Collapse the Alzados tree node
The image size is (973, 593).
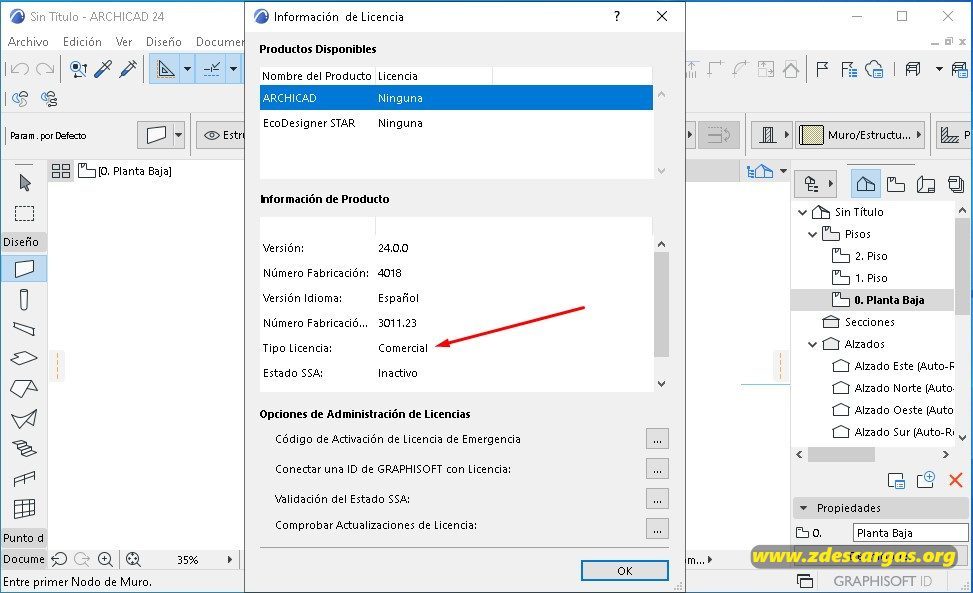point(812,344)
